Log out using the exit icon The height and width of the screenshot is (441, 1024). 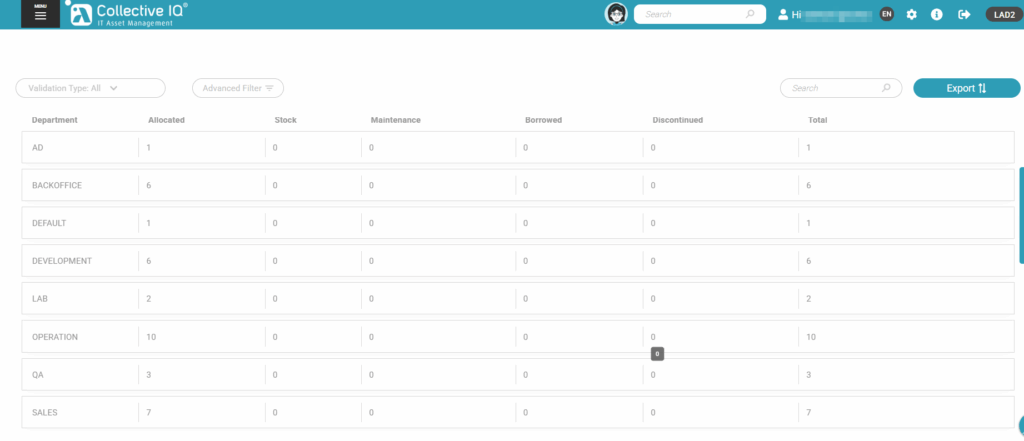[964, 15]
